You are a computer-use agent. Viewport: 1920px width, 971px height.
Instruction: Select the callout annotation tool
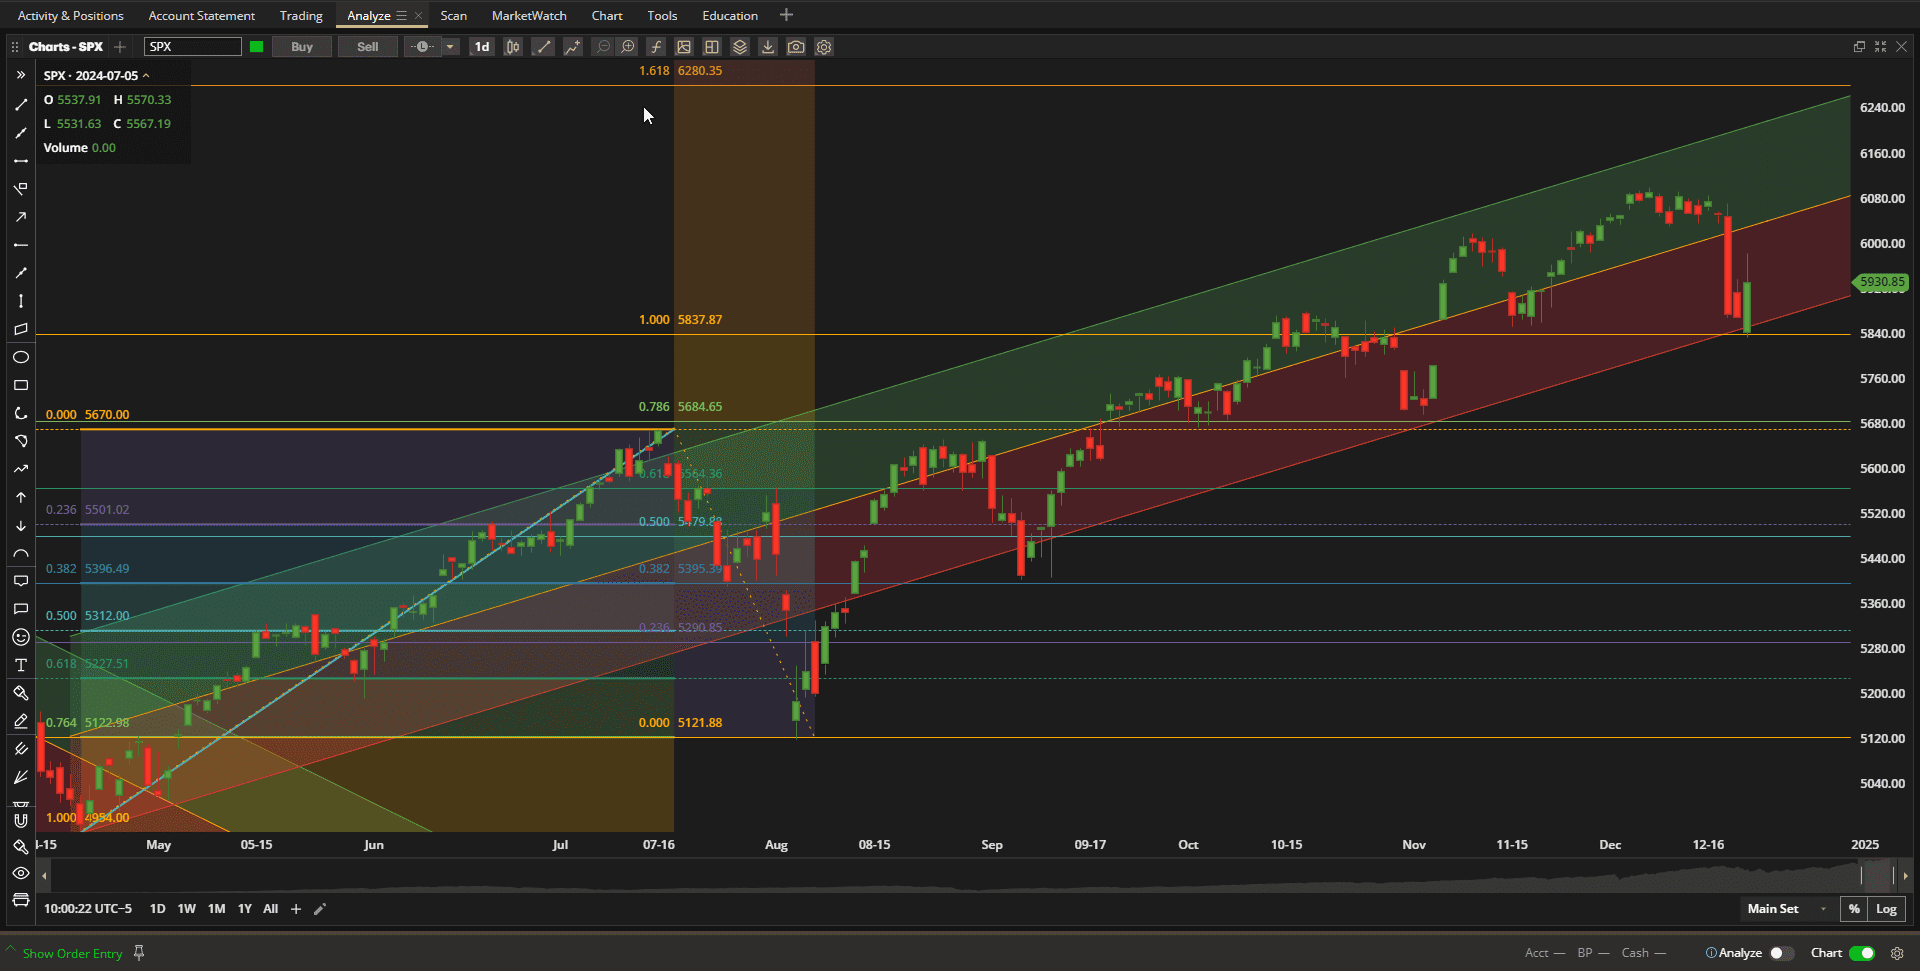pos(21,581)
